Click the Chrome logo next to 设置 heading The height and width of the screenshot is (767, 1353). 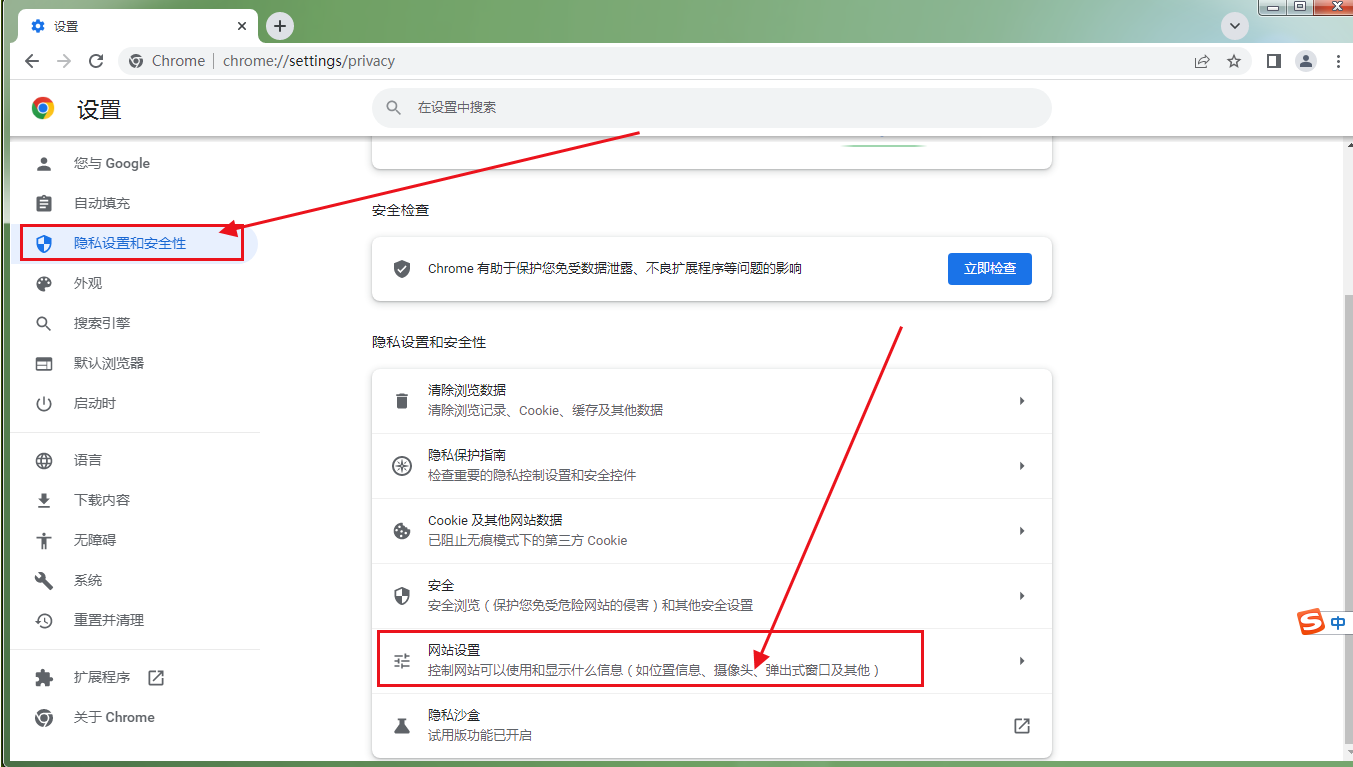43,109
